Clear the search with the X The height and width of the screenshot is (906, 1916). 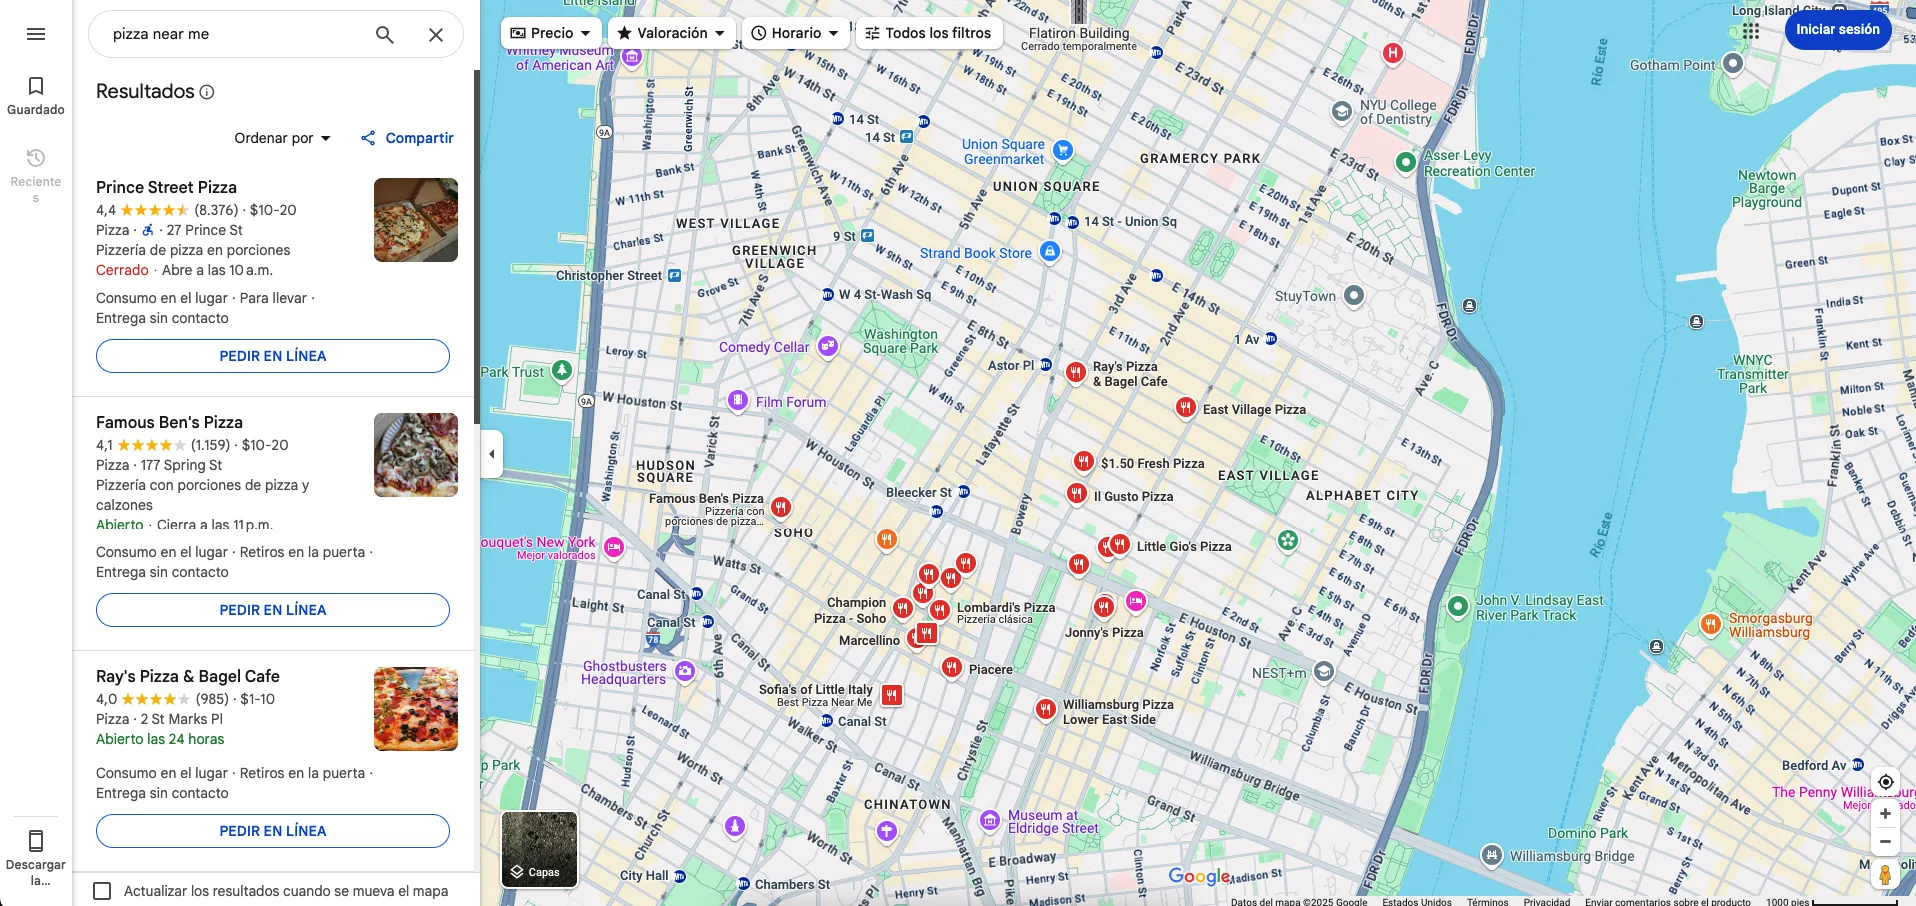tap(436, 35)
